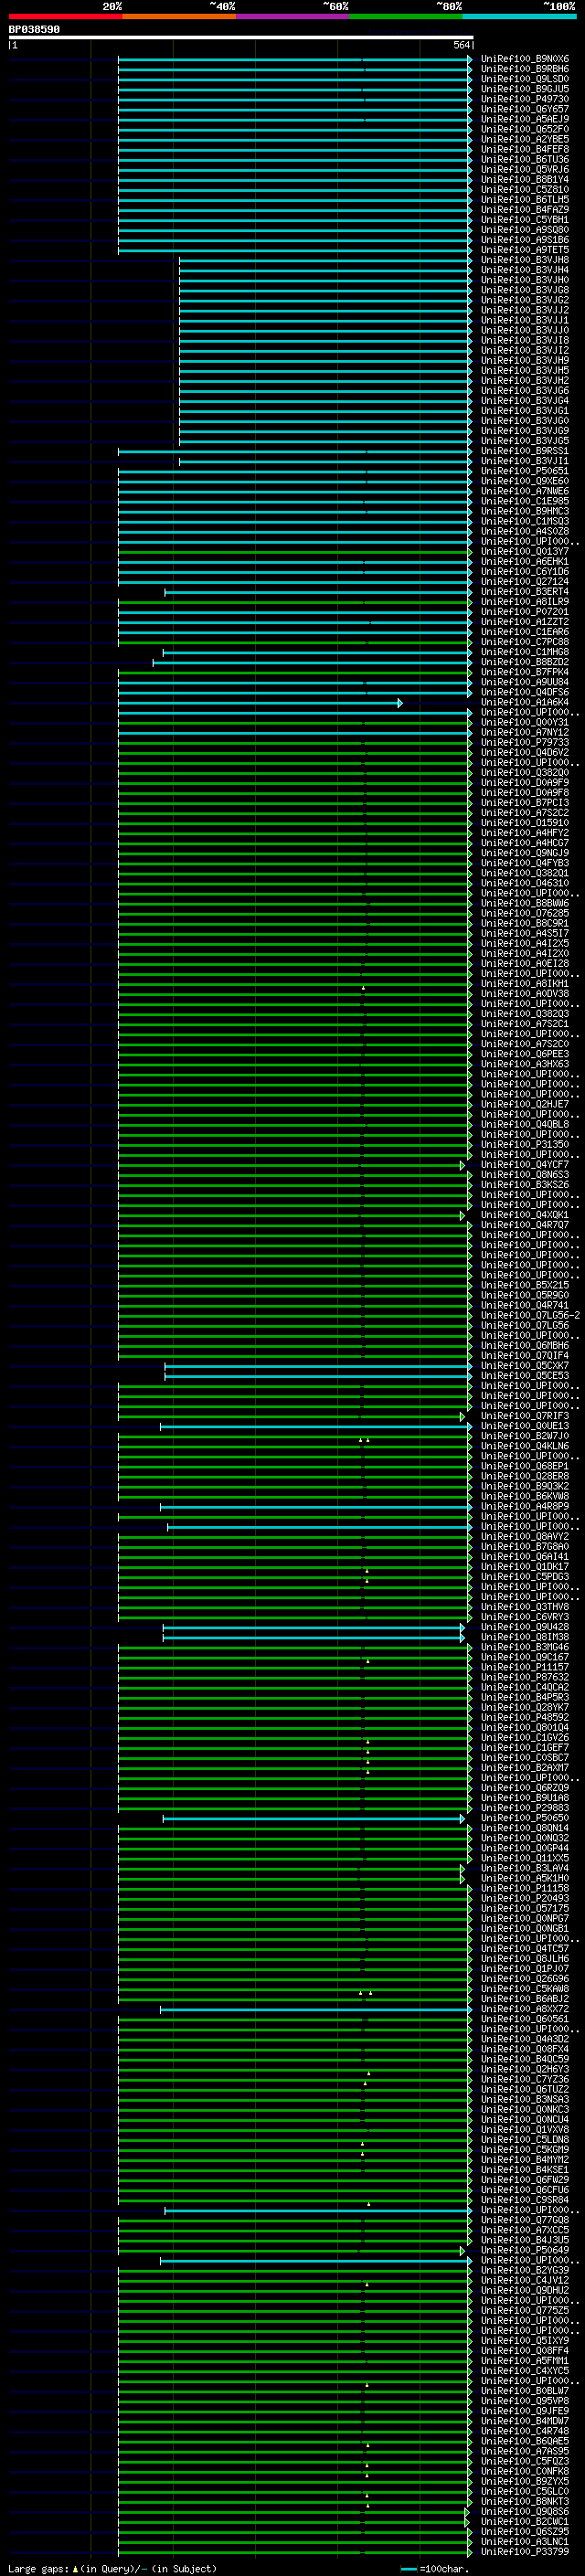Viewport: 585px width, 2576px height.
Task: Select hit UniRef100_Q7RIF3
Action: coord(525,1416)
